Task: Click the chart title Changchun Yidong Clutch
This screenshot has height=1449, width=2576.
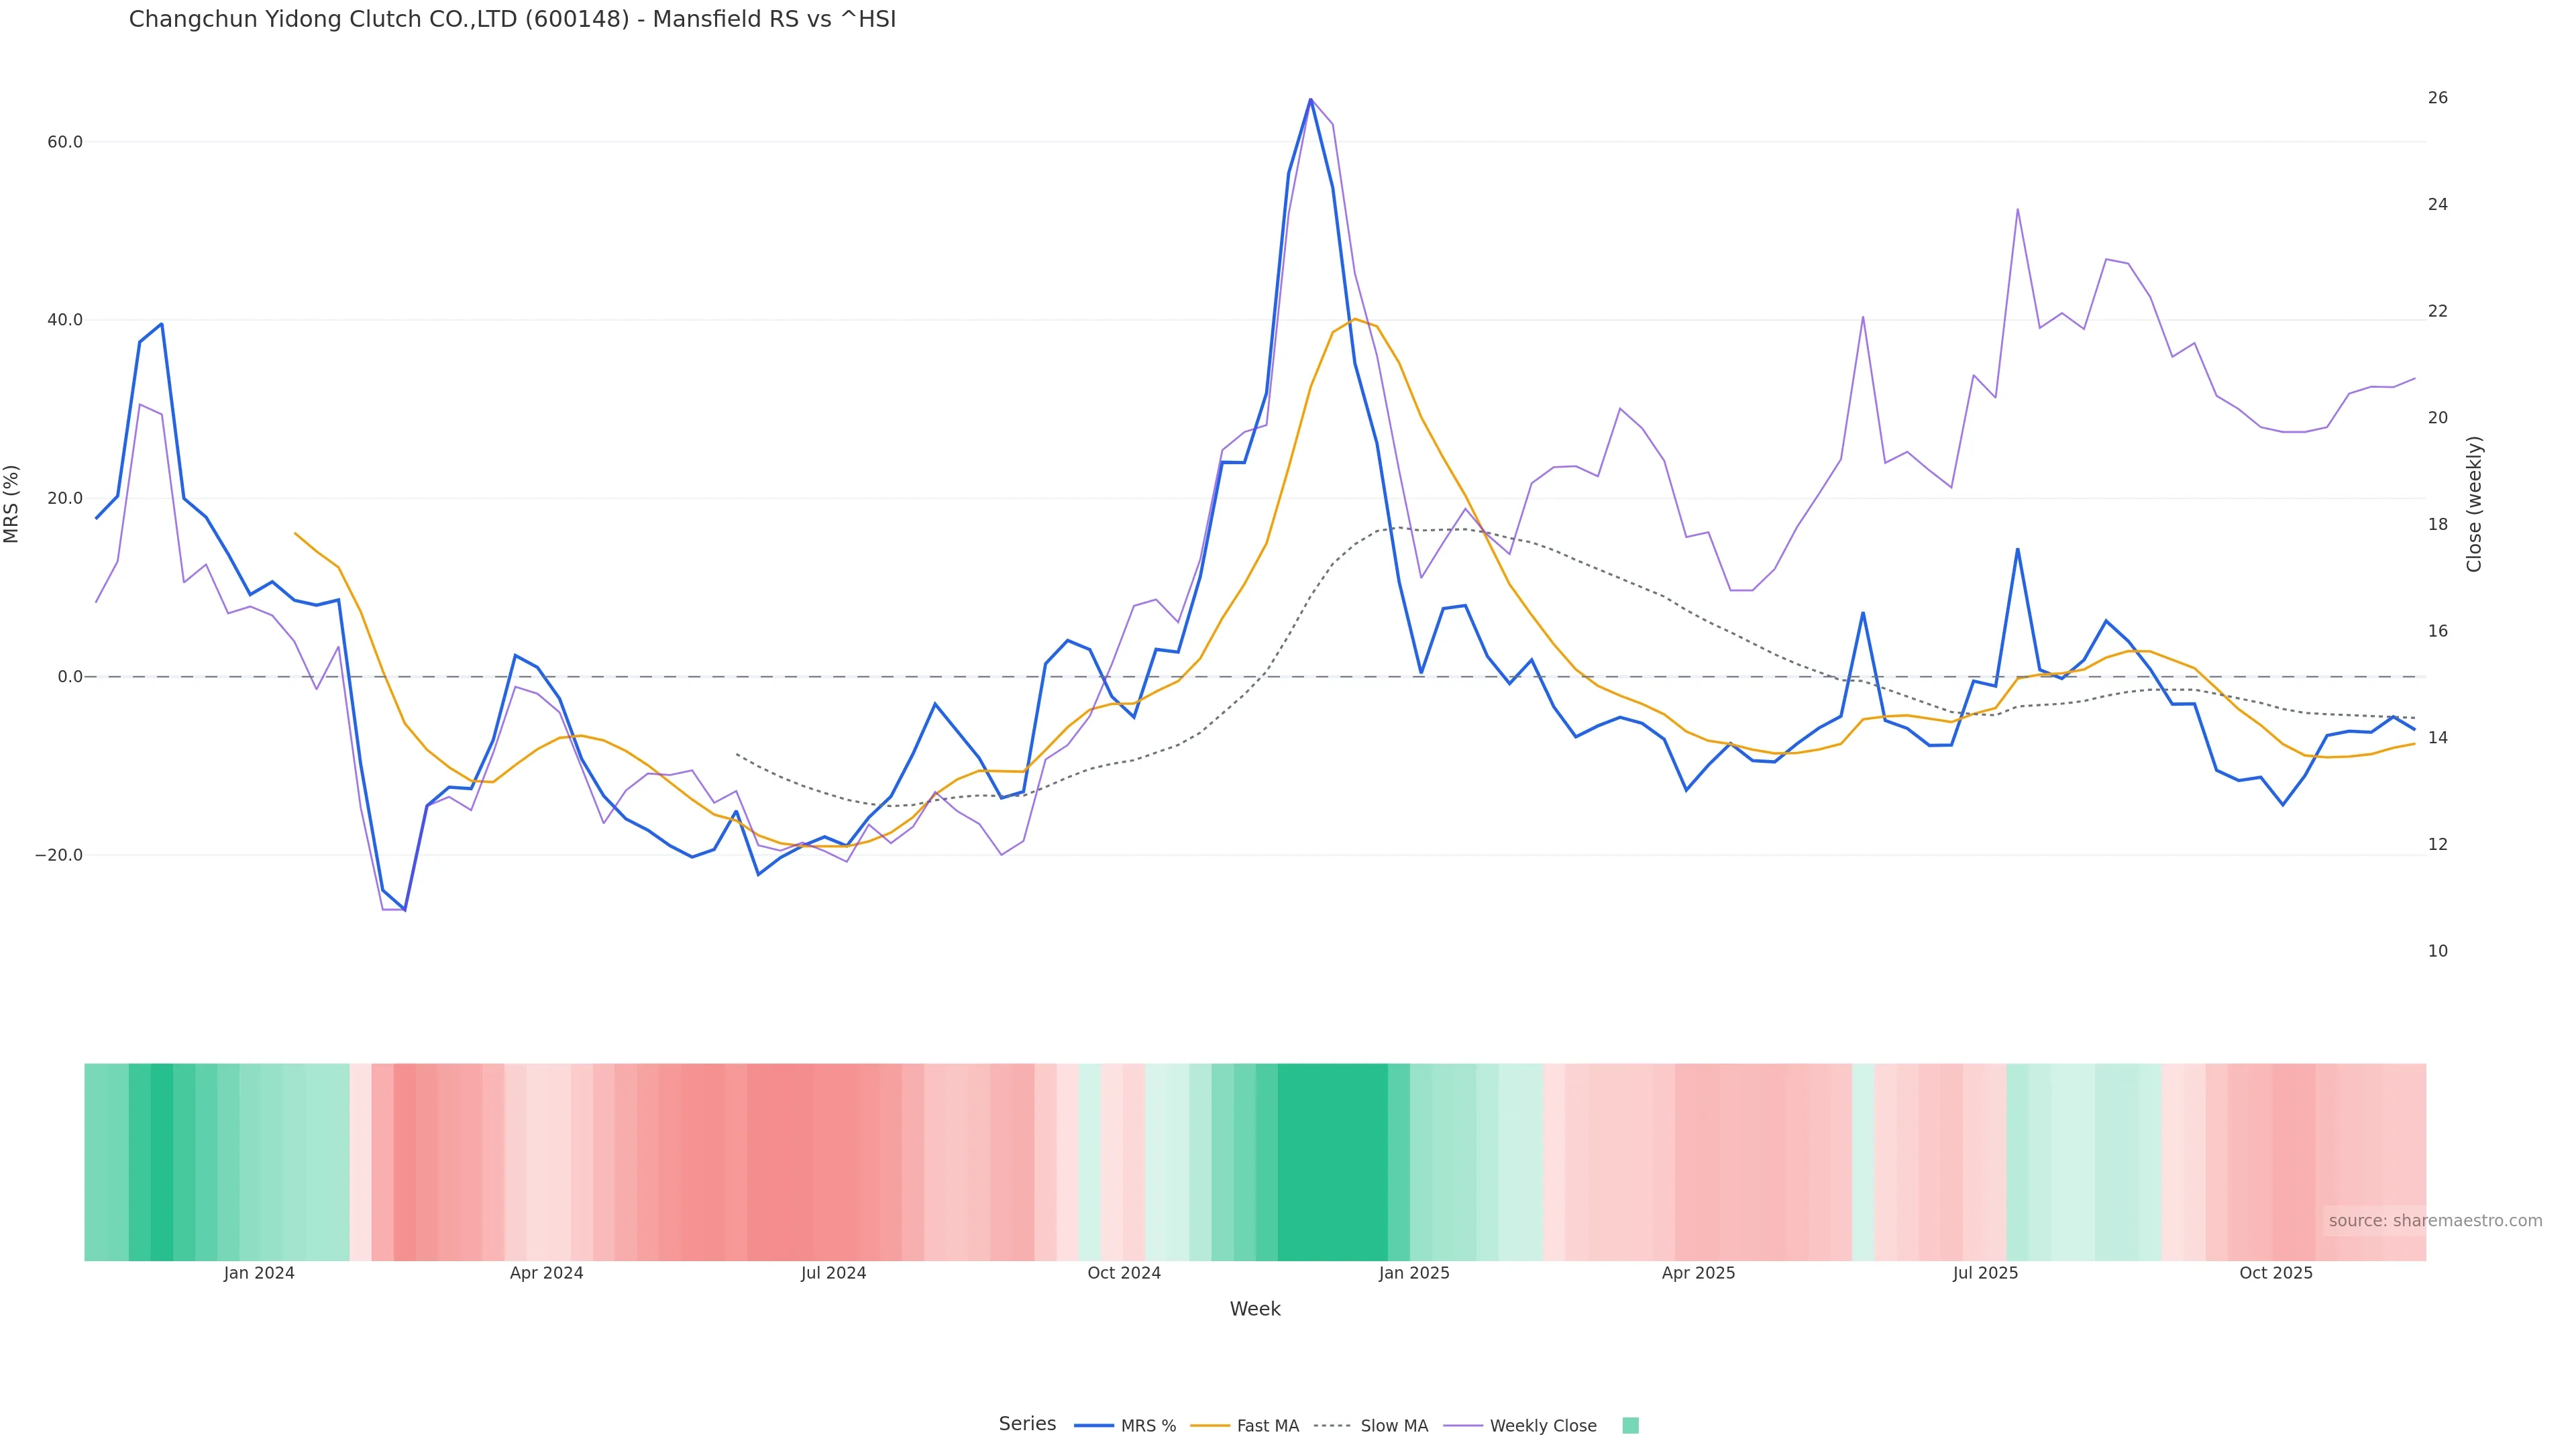Action: pyautogui.click(x=512, y=19)
